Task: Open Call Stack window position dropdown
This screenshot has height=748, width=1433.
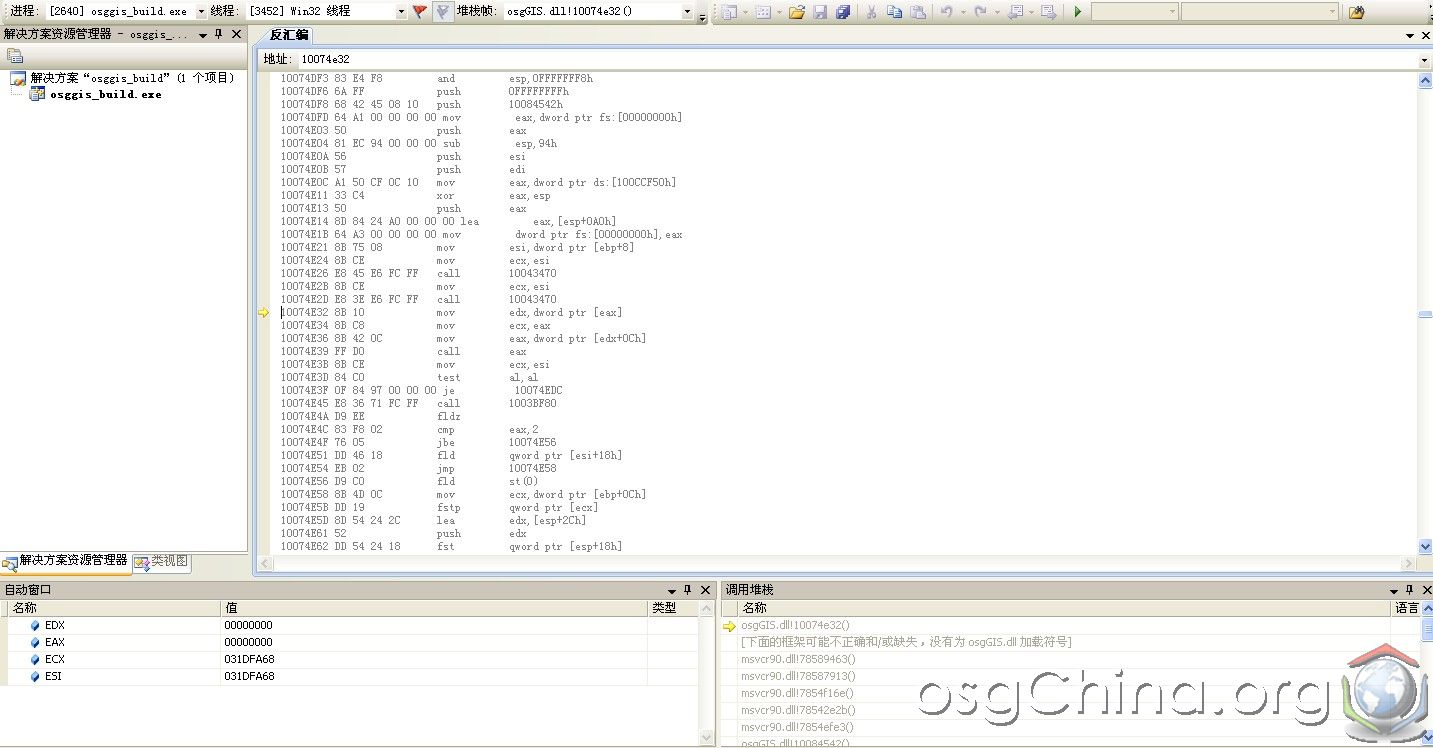Action: pyautogui.click(x=1394, y=590)
